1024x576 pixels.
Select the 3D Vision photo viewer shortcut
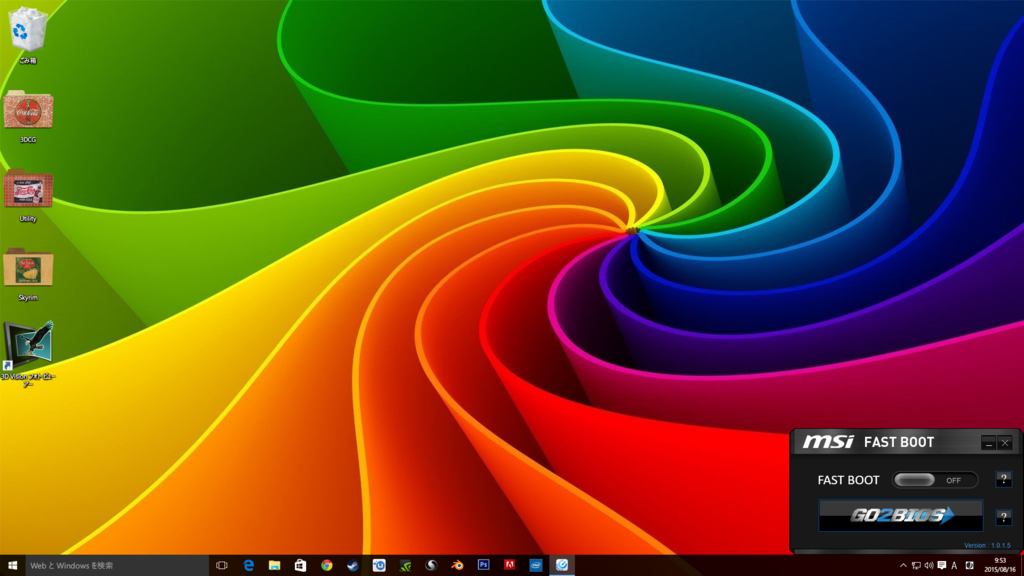coord(27,354)
